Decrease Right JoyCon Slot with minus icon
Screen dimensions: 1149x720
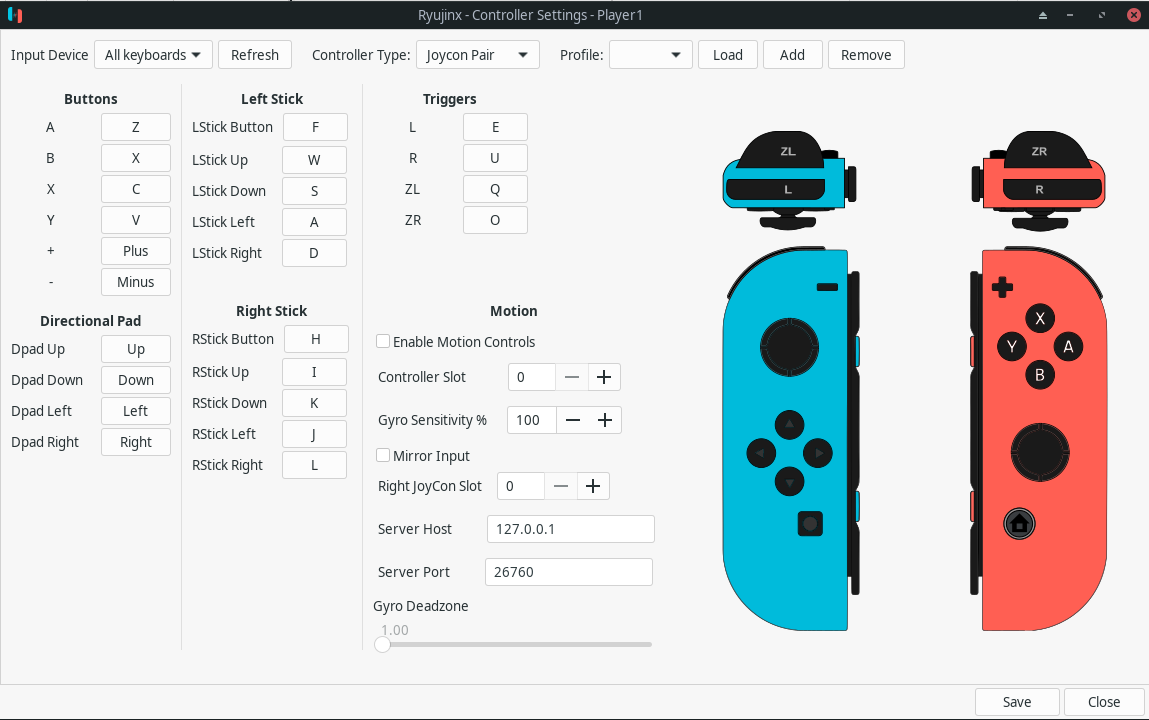561,486
